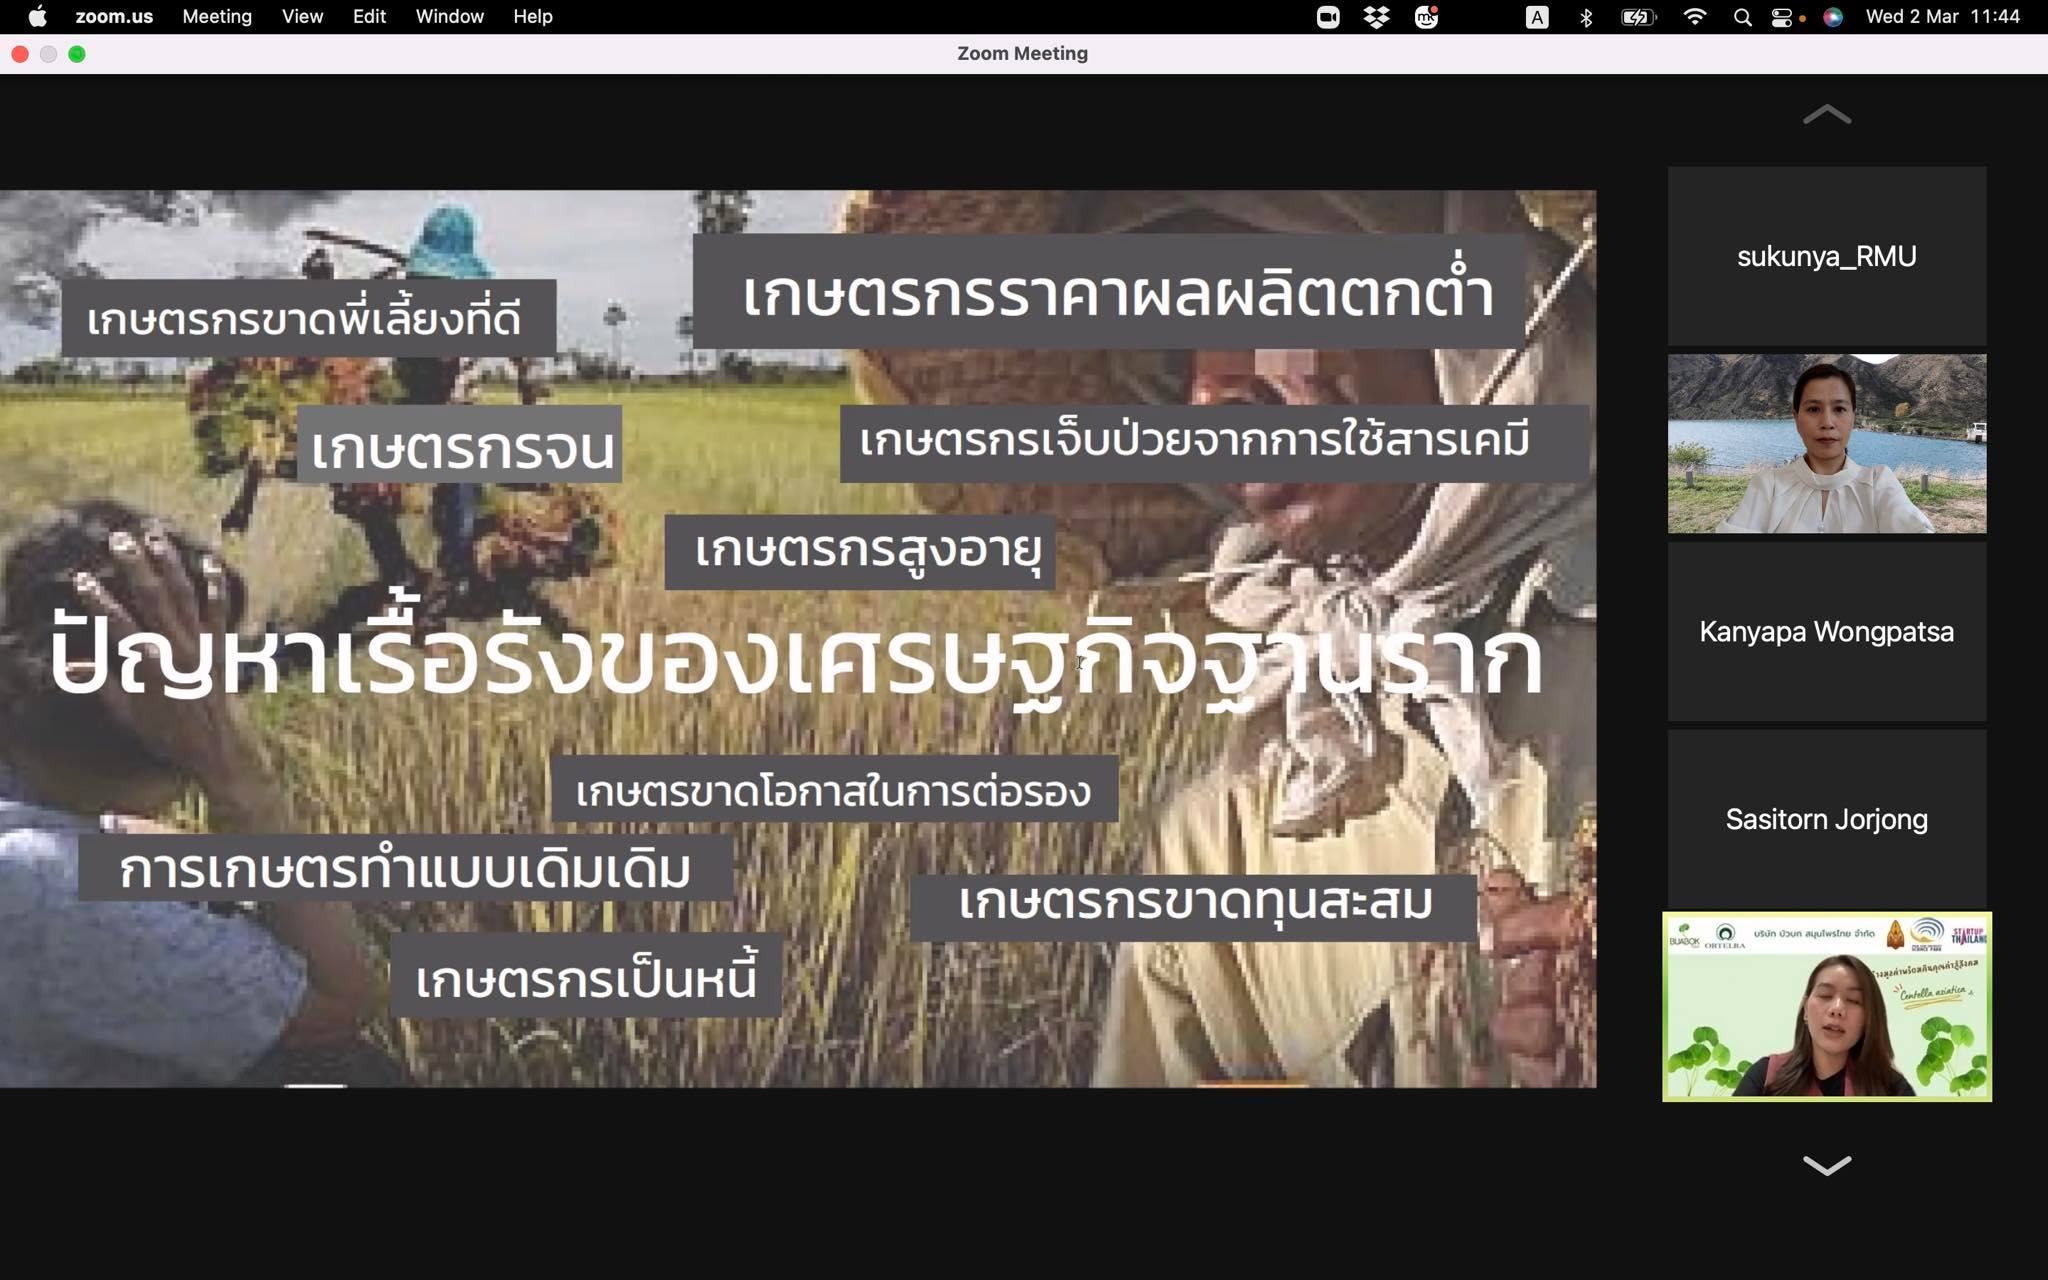Click the Bluetooth status icon

point(1586,17)
